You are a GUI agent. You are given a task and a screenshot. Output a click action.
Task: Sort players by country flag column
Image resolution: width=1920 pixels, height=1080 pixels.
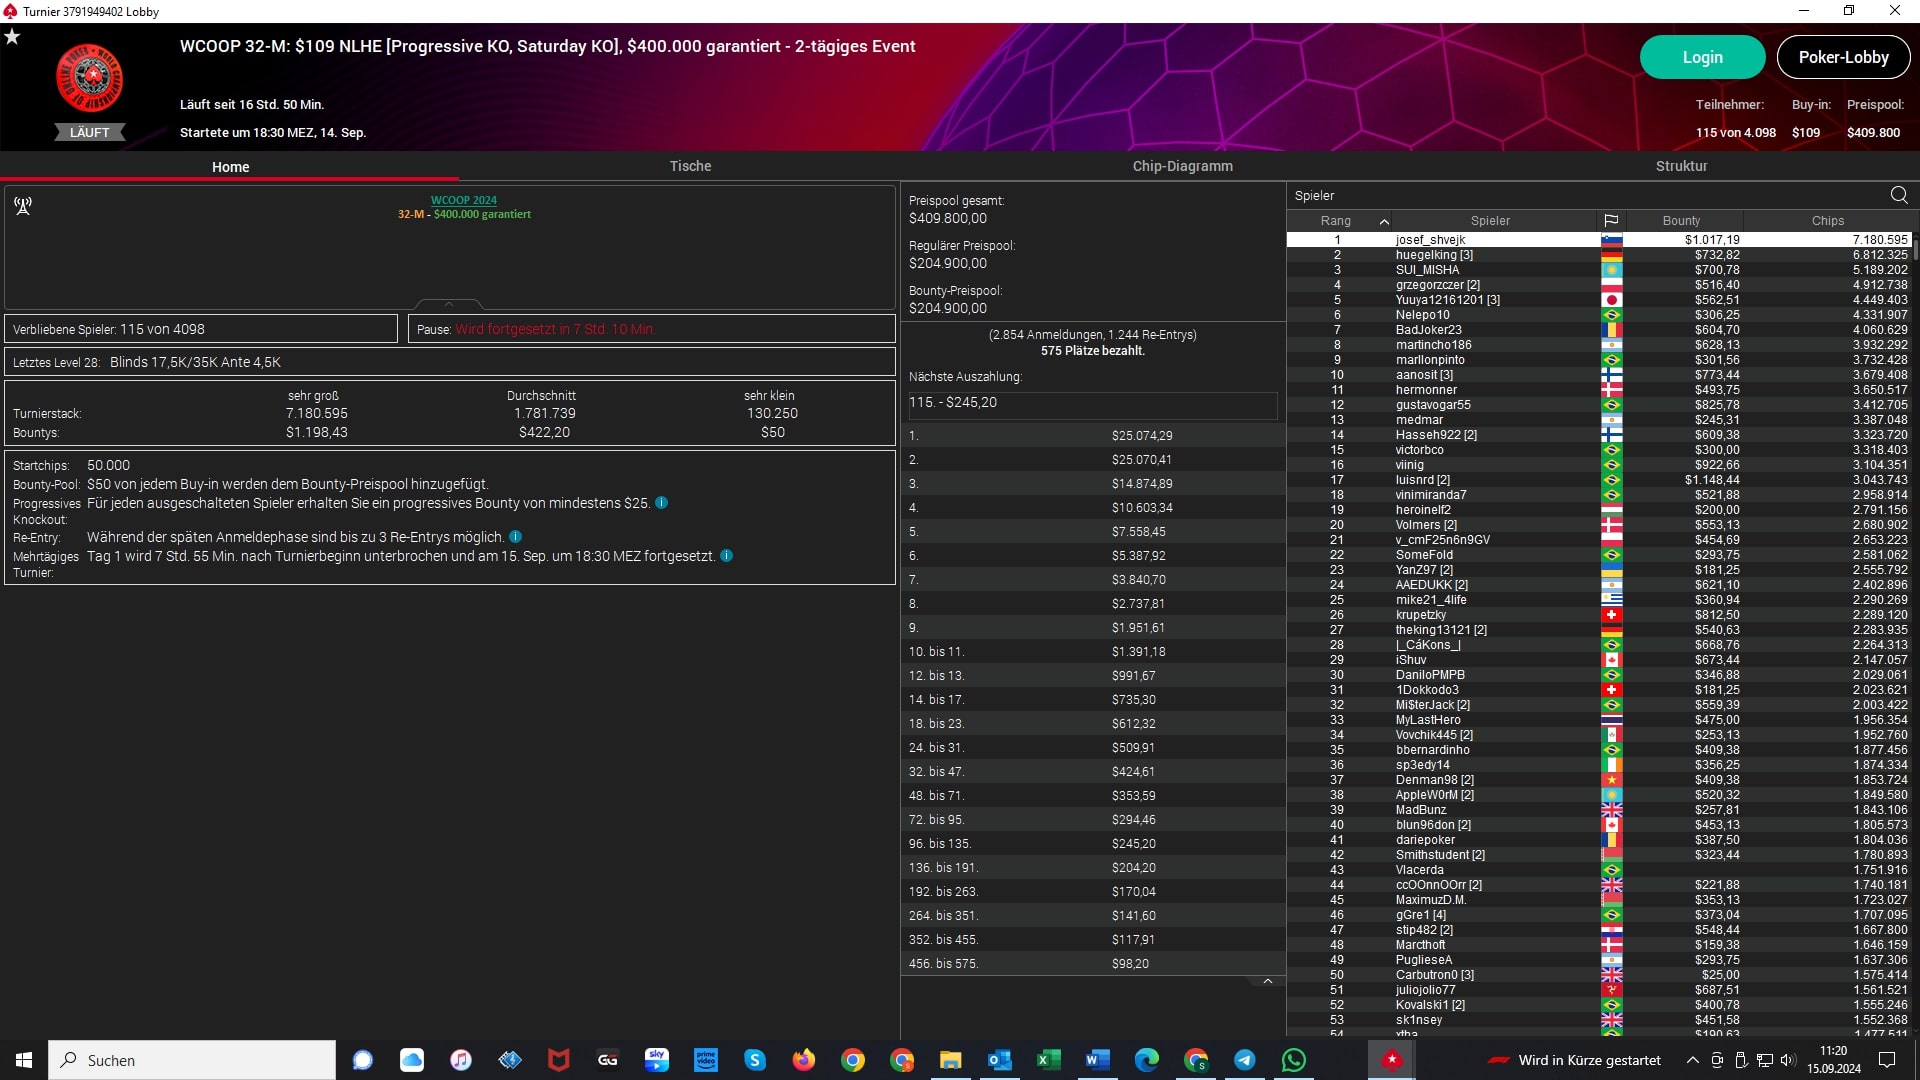point(1611,221)
